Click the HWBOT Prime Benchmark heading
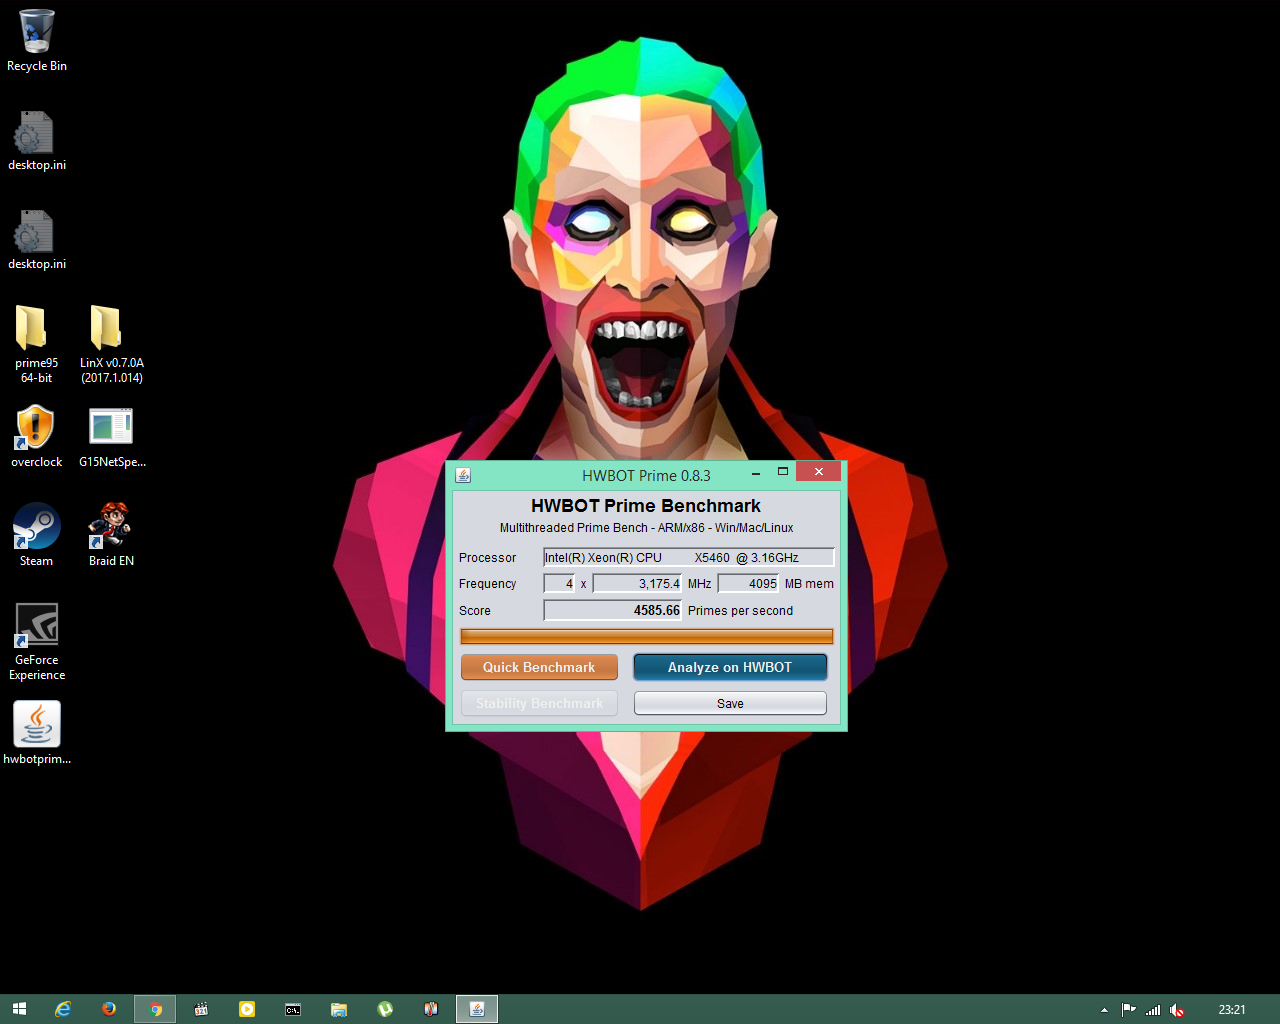The width and height of the screenshot is (1280, 1024). (646, 506)
